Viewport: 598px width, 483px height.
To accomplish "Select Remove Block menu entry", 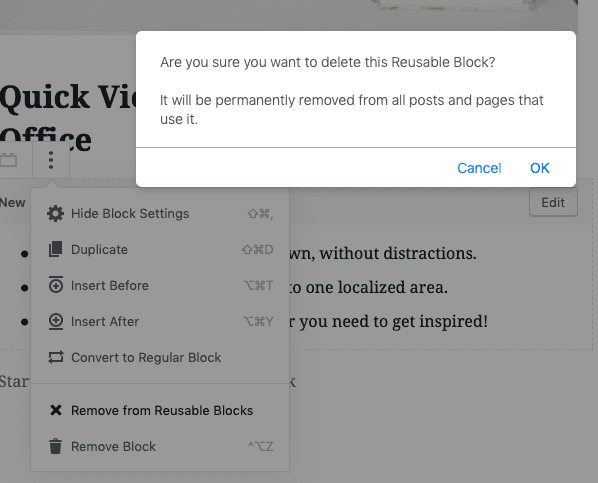I will coord(160,446).
